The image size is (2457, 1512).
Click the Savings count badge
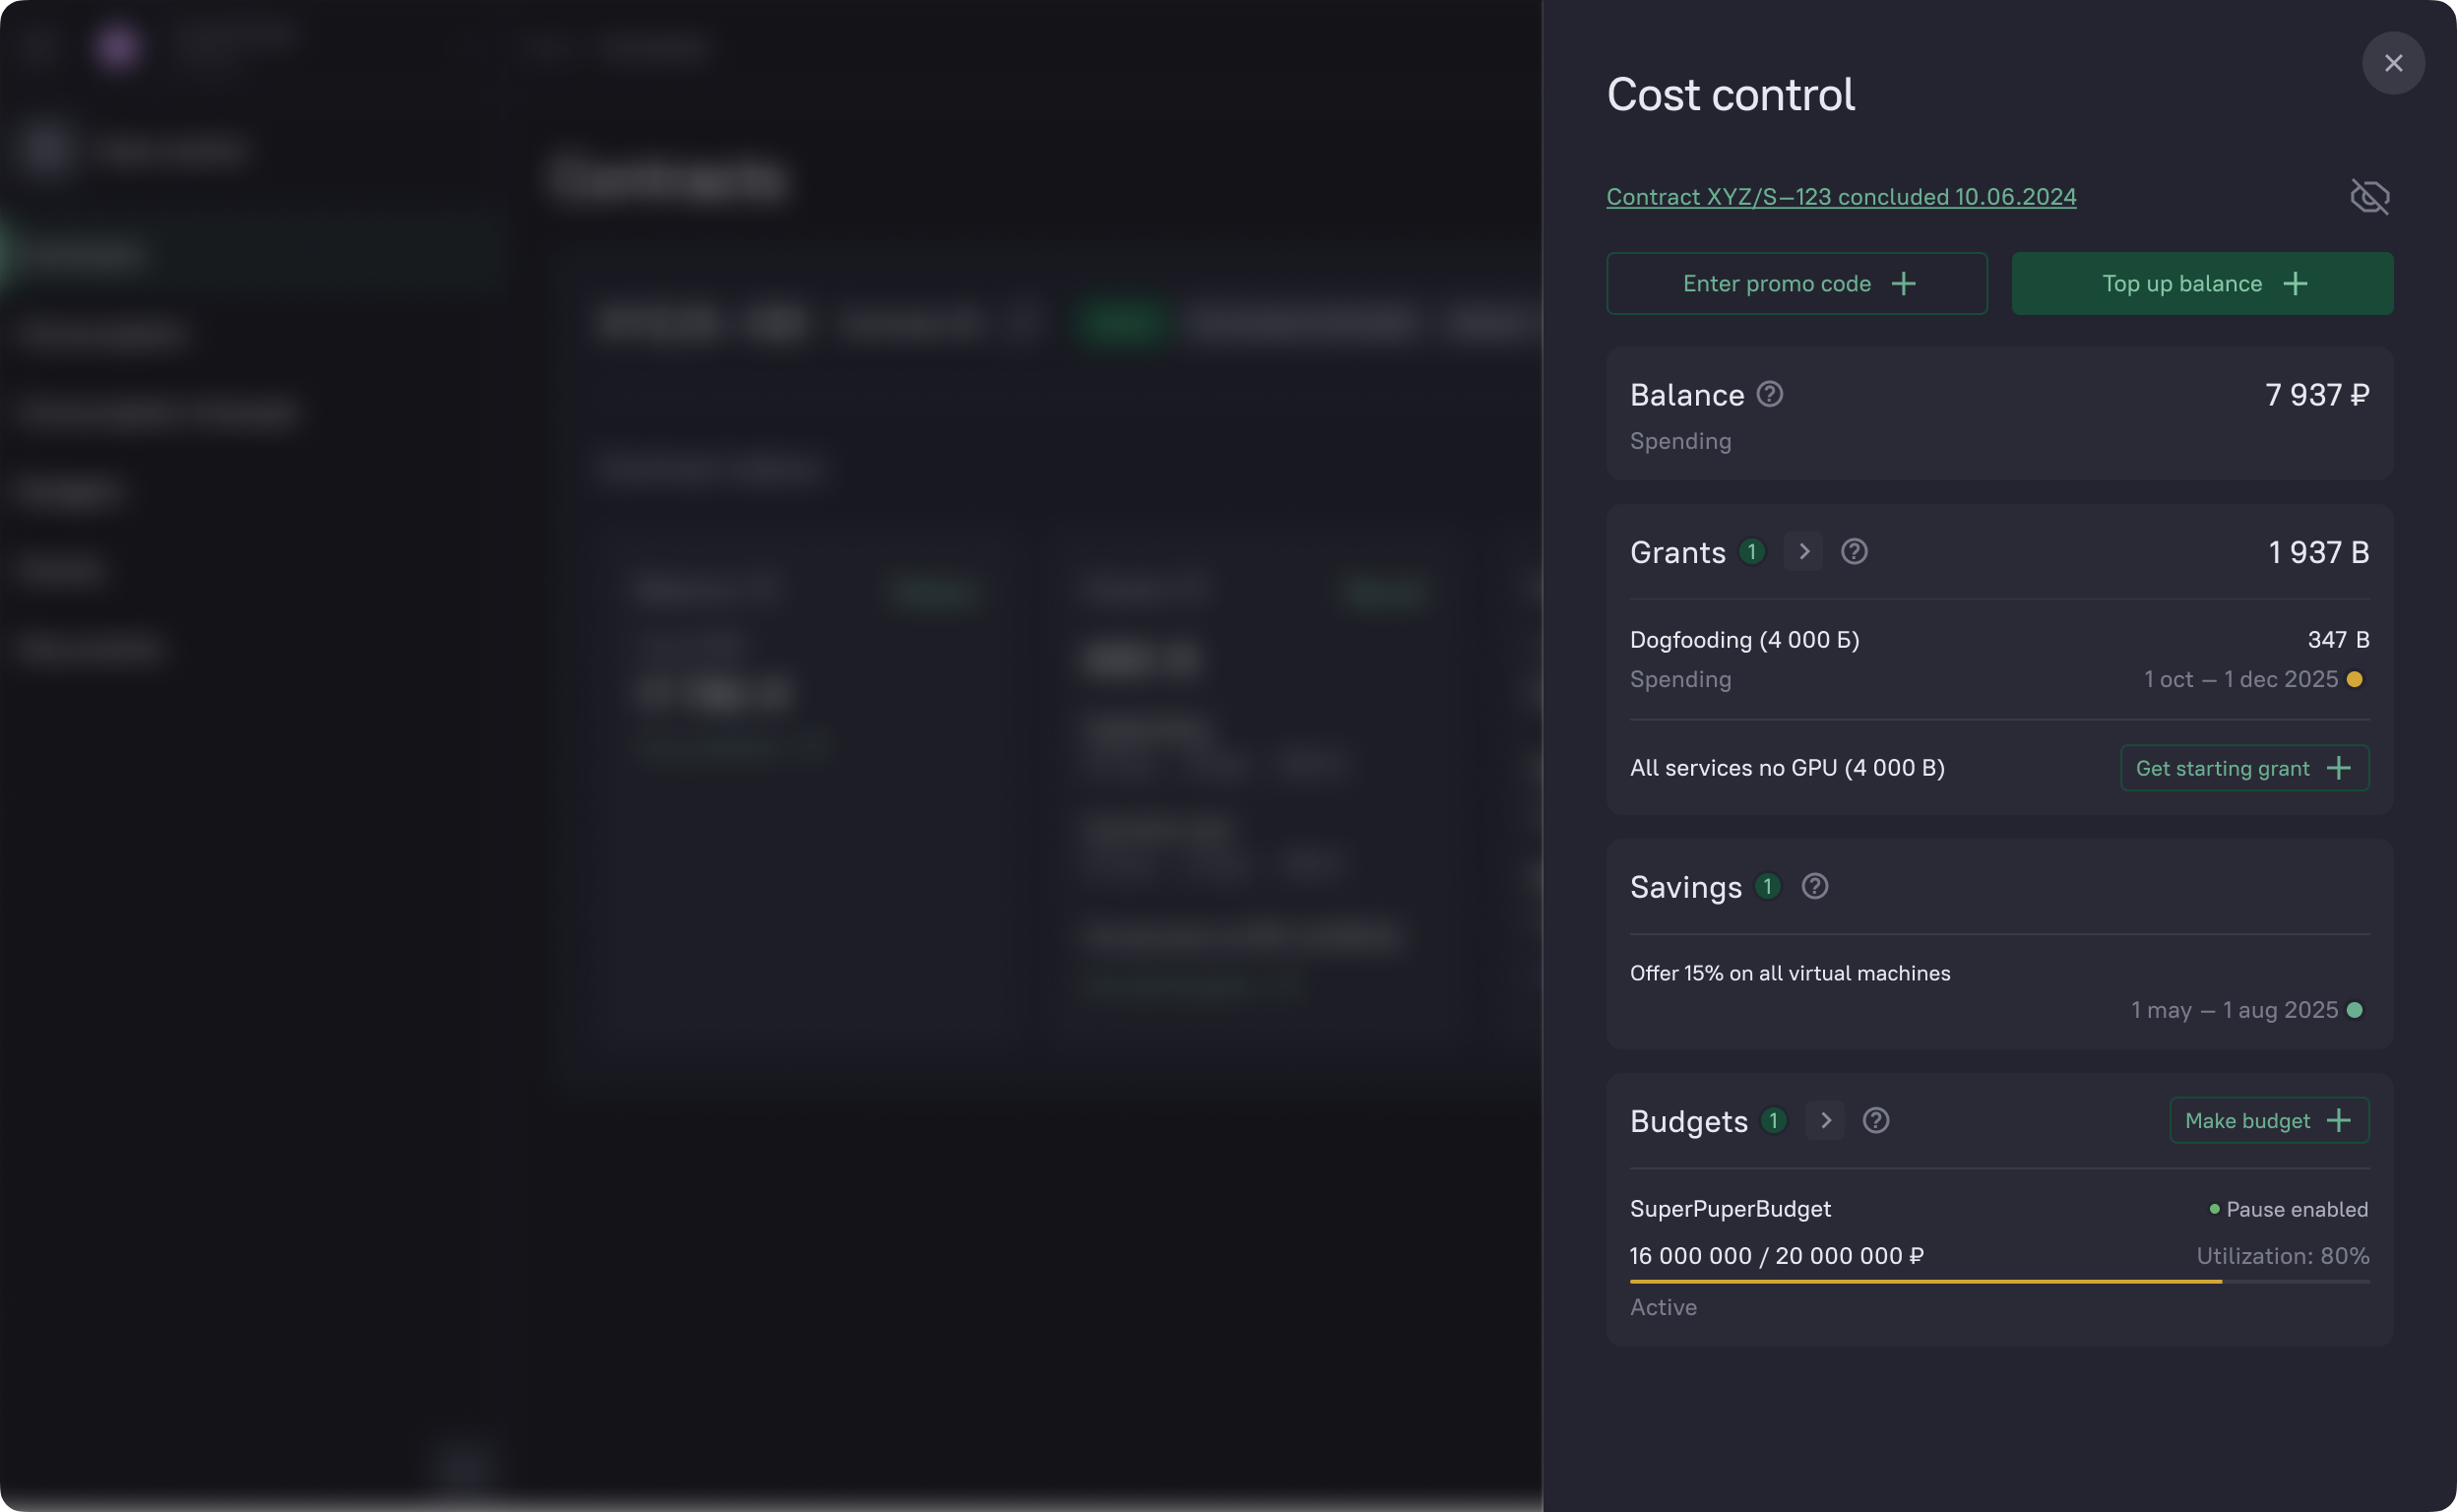coord(1767,887)
